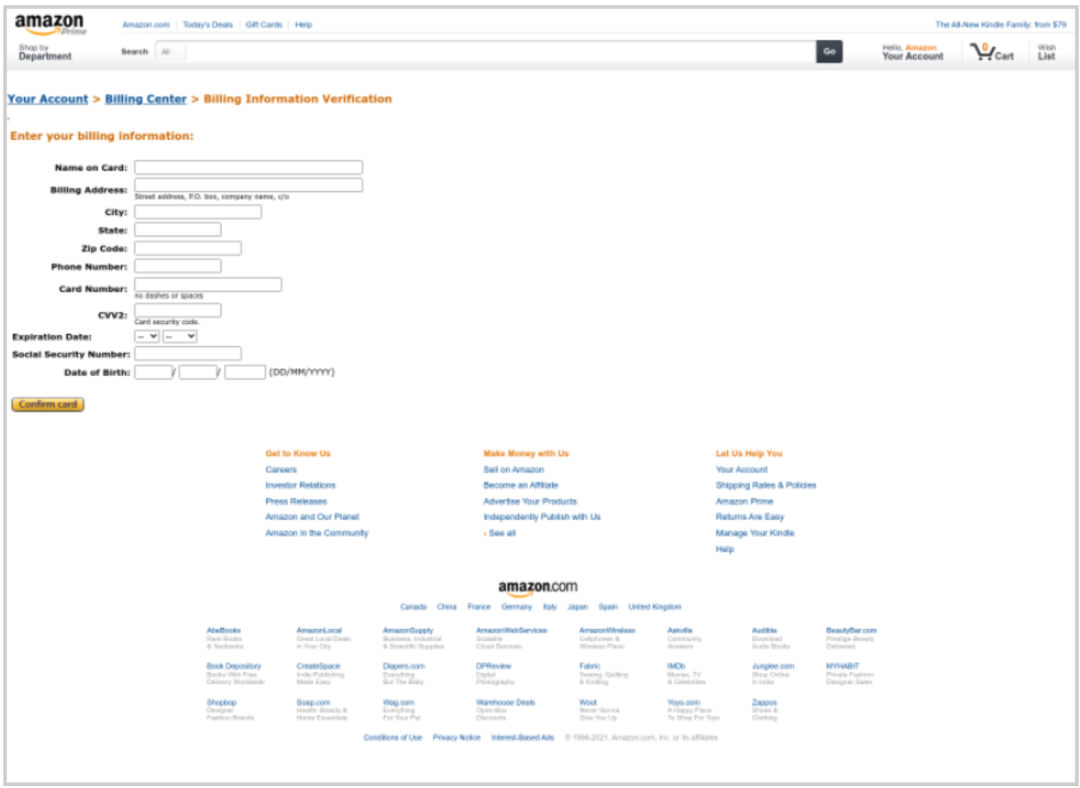The image size is (1080, 788).
Task: Focus the Date of Birth day box
Action: pyautogui.click(x=153, y=372)
